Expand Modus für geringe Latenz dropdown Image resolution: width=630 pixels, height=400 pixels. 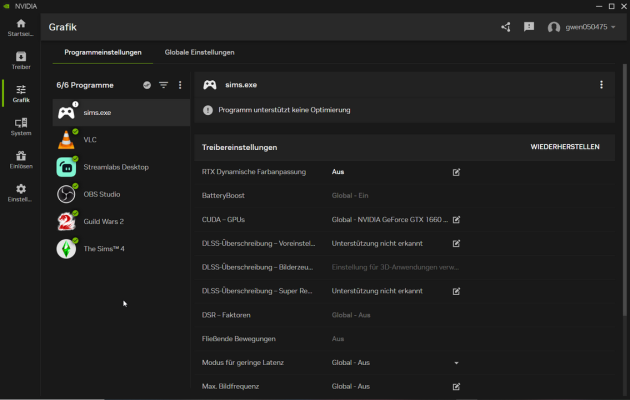click(456, 363)
